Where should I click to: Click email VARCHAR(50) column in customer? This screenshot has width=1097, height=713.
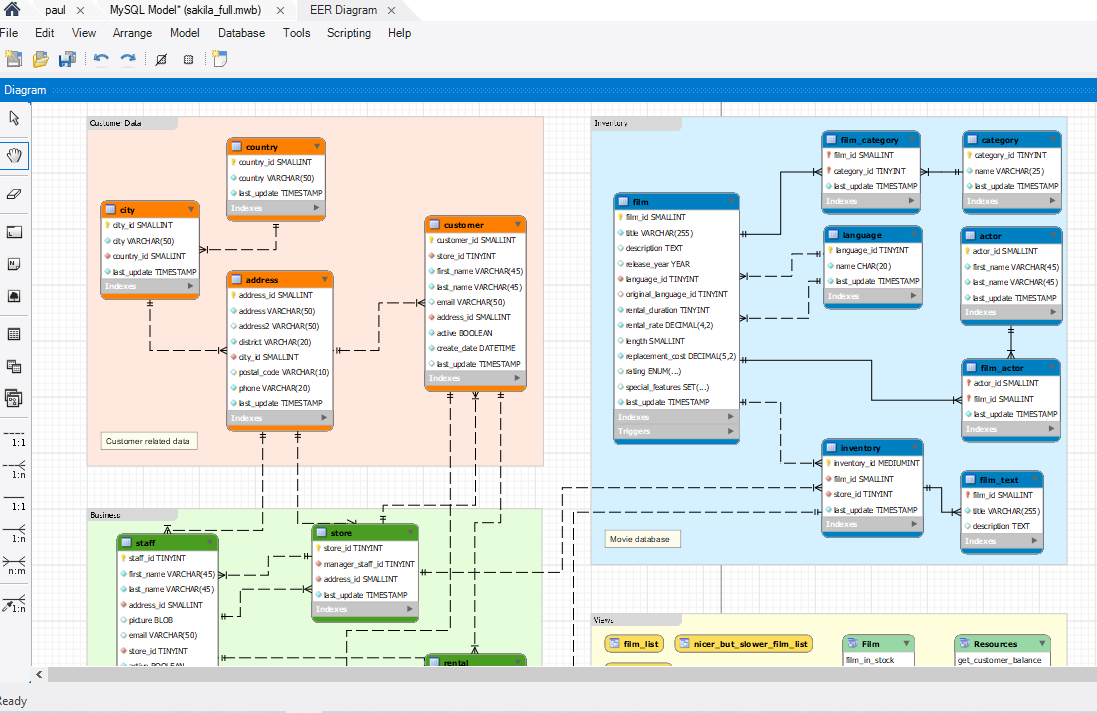471,302
